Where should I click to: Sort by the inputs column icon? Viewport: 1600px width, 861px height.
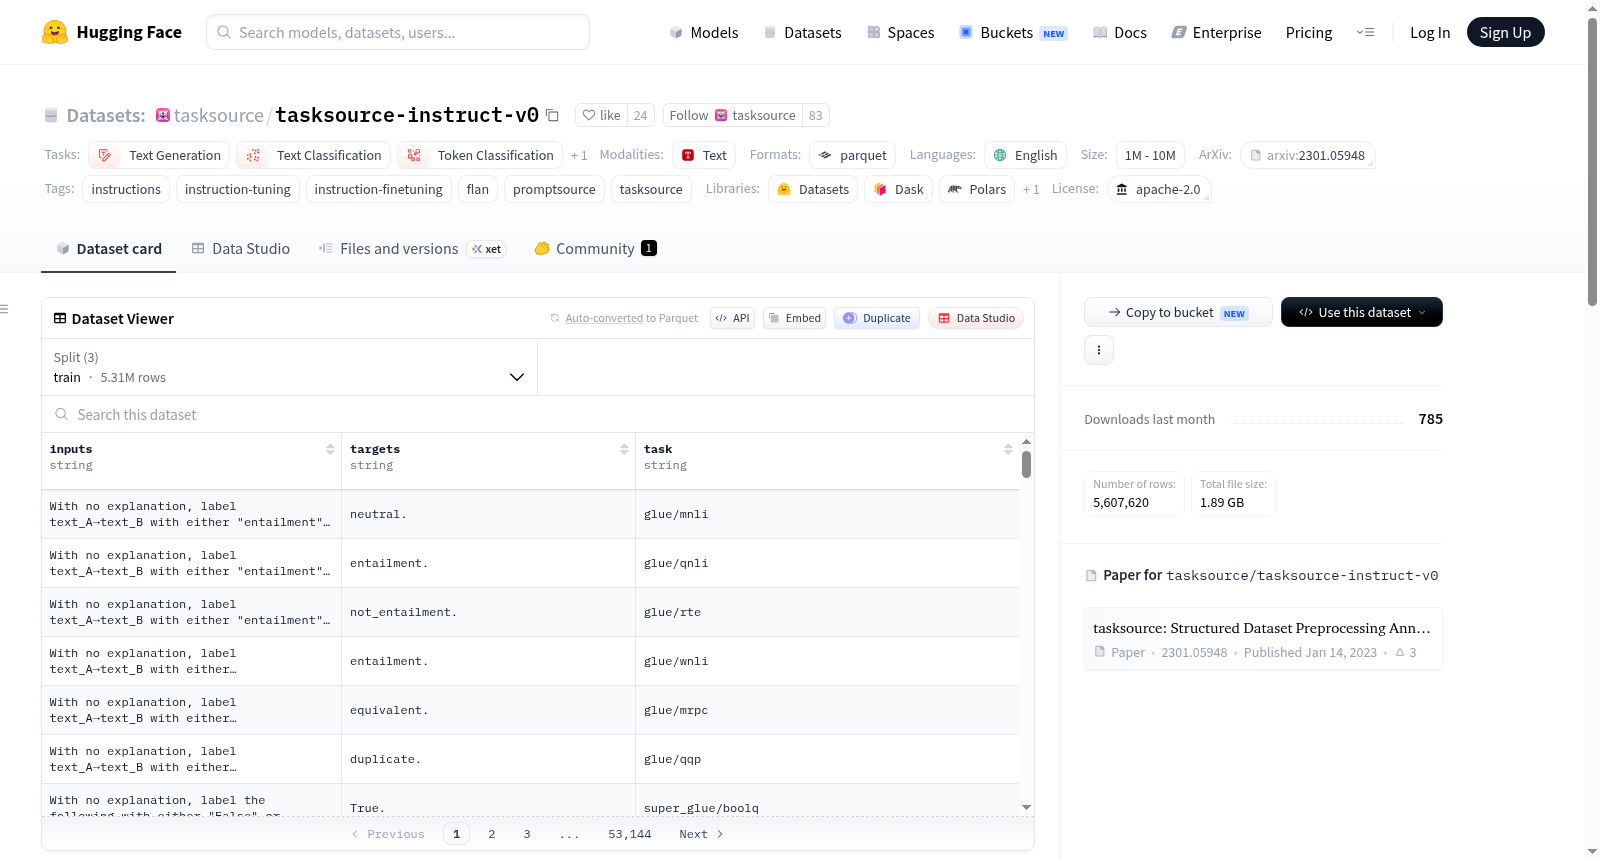tap(330, 449)
